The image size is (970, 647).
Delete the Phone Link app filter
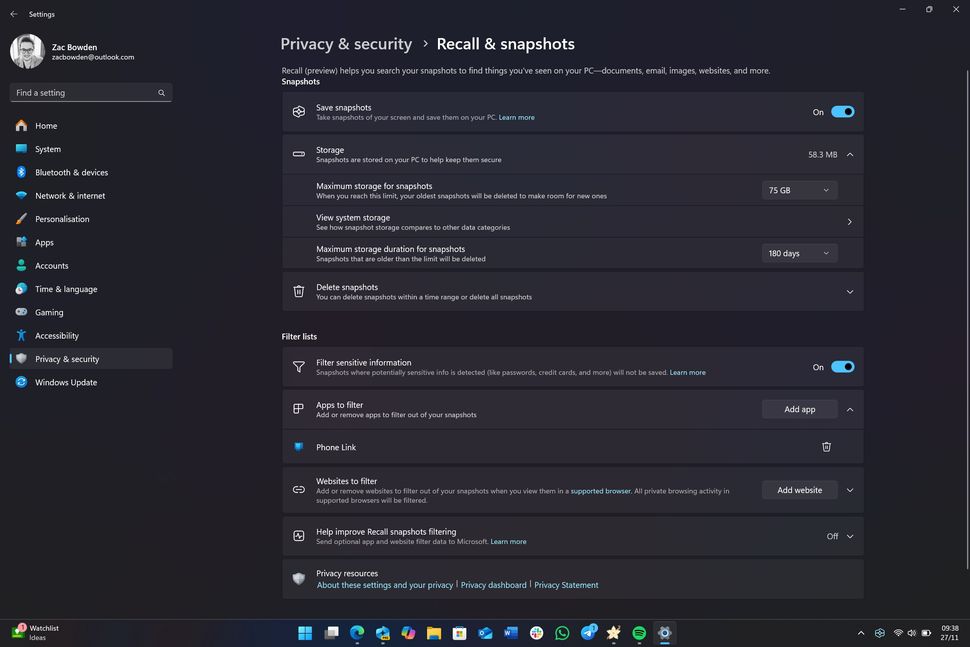(826, 447)
